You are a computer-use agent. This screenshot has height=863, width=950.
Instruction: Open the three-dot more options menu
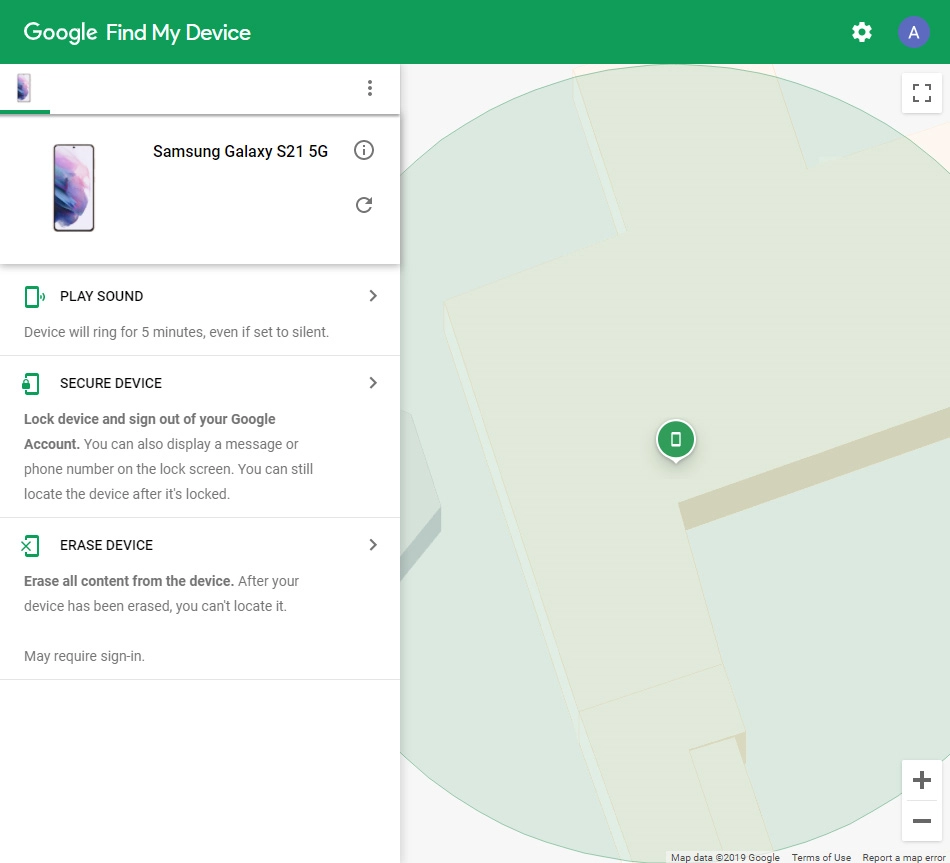coord(370,88)
